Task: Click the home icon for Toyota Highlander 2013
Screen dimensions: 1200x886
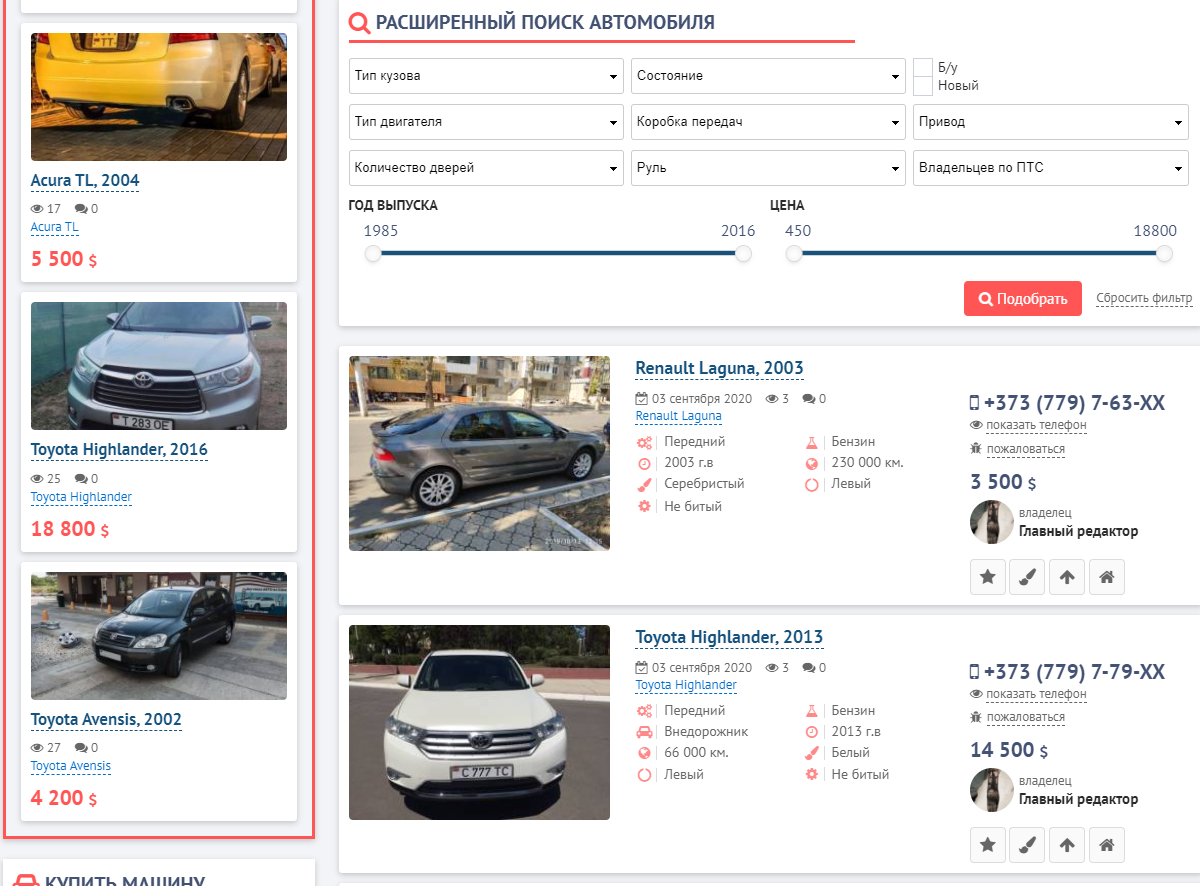Action: coord(1107,845)
